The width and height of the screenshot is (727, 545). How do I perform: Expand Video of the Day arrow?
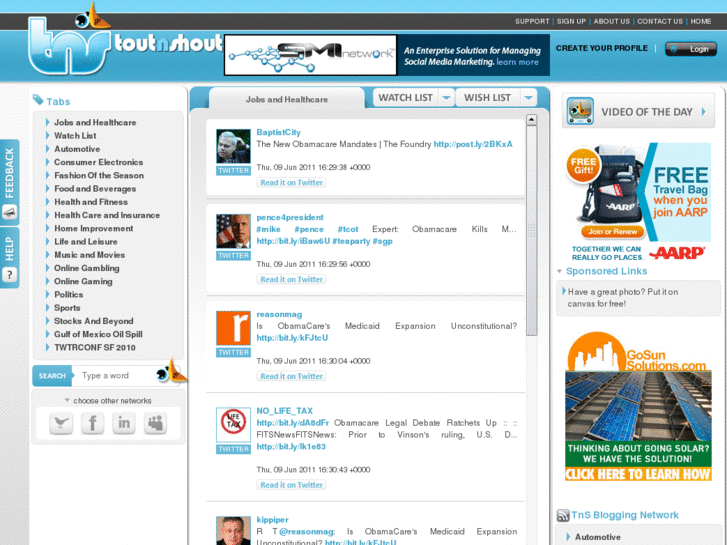tap(704, 111)
